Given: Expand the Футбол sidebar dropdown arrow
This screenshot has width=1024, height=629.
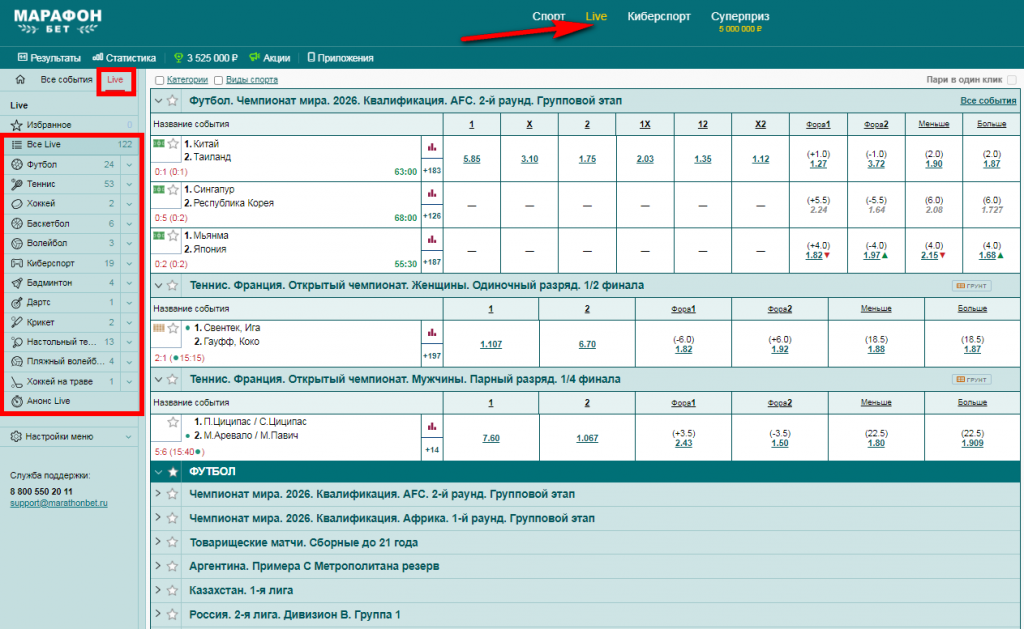Looking at the screenshot, I should point(129,165).
